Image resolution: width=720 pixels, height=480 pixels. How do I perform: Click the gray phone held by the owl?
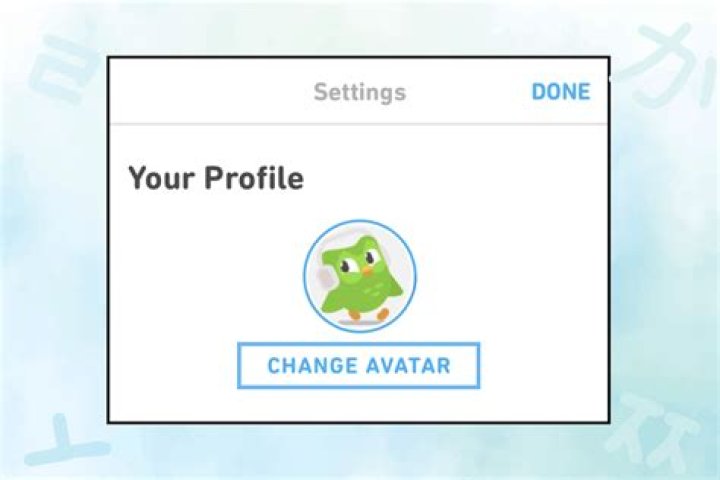click(x=325, y=277)
